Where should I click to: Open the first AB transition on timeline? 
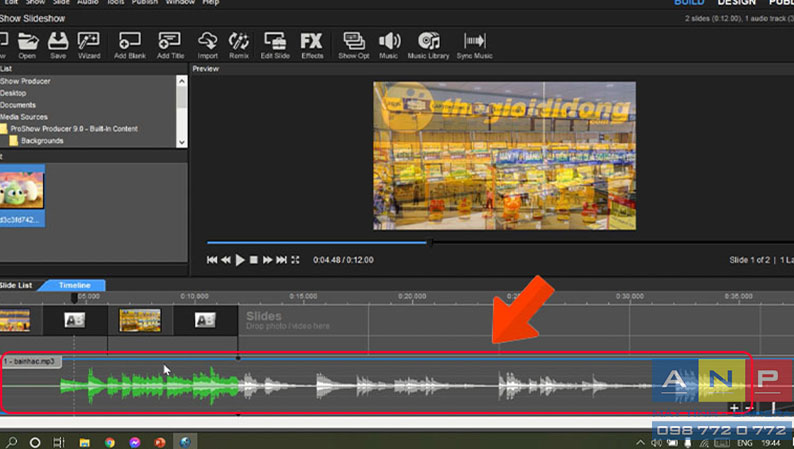tap(74, 320)
